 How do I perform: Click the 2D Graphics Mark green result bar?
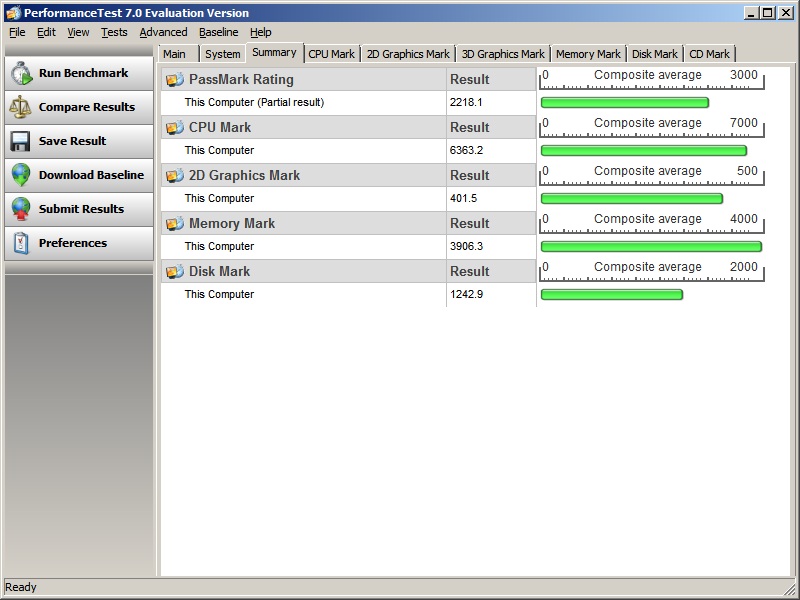632,198
